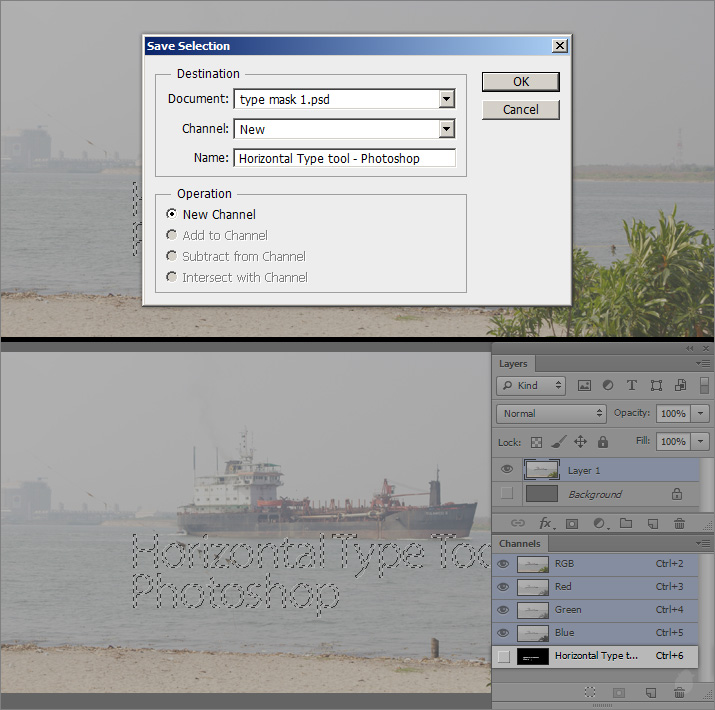Create new group folder icon
Image resolution: width=715 pixels, height=710 pixels.
tap(626, 523)
